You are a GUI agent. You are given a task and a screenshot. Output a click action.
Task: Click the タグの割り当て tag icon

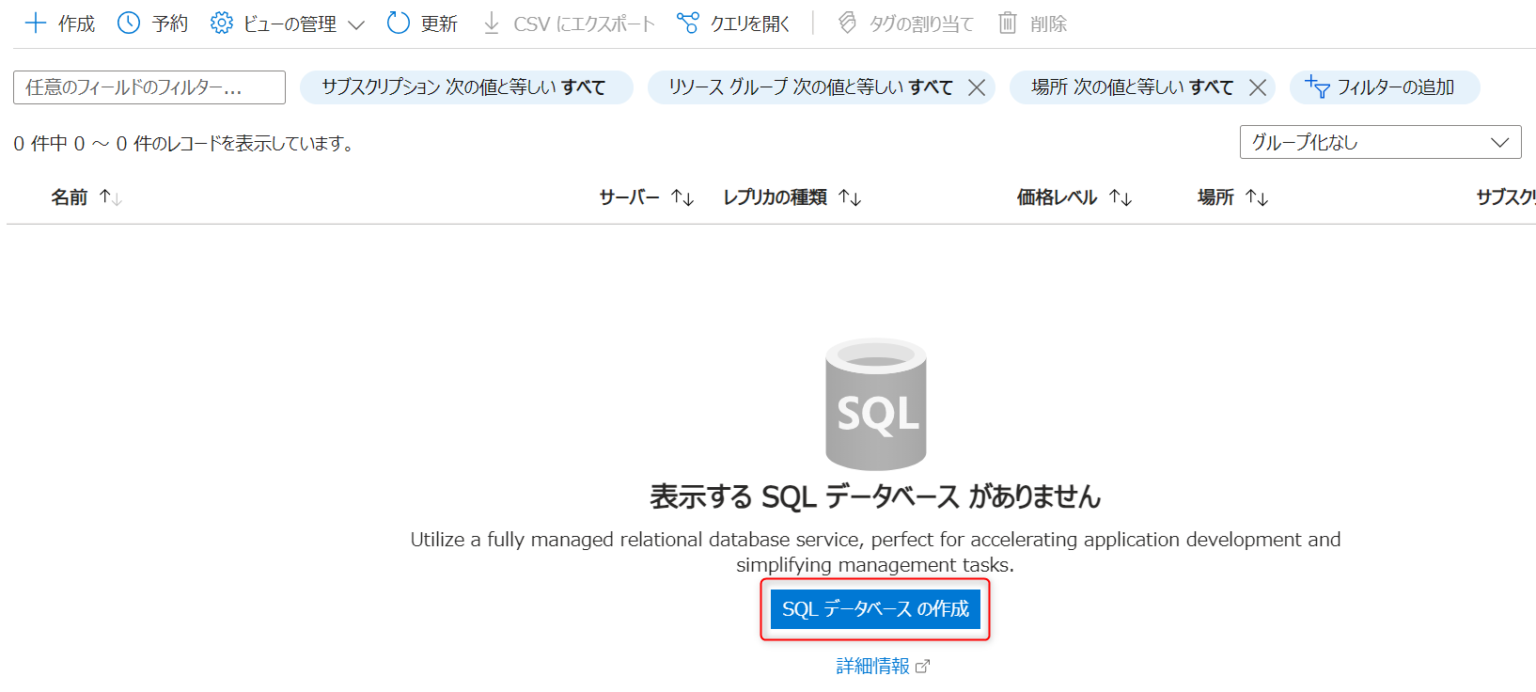pos(847,24)
